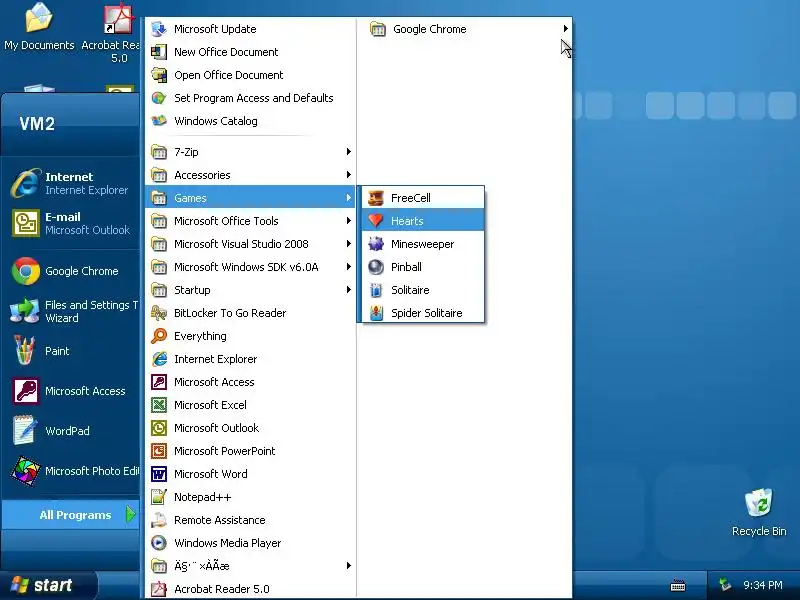Click Internet Explorer icon in All Programs
Screen dimensions: 800x600
(159, 359)
